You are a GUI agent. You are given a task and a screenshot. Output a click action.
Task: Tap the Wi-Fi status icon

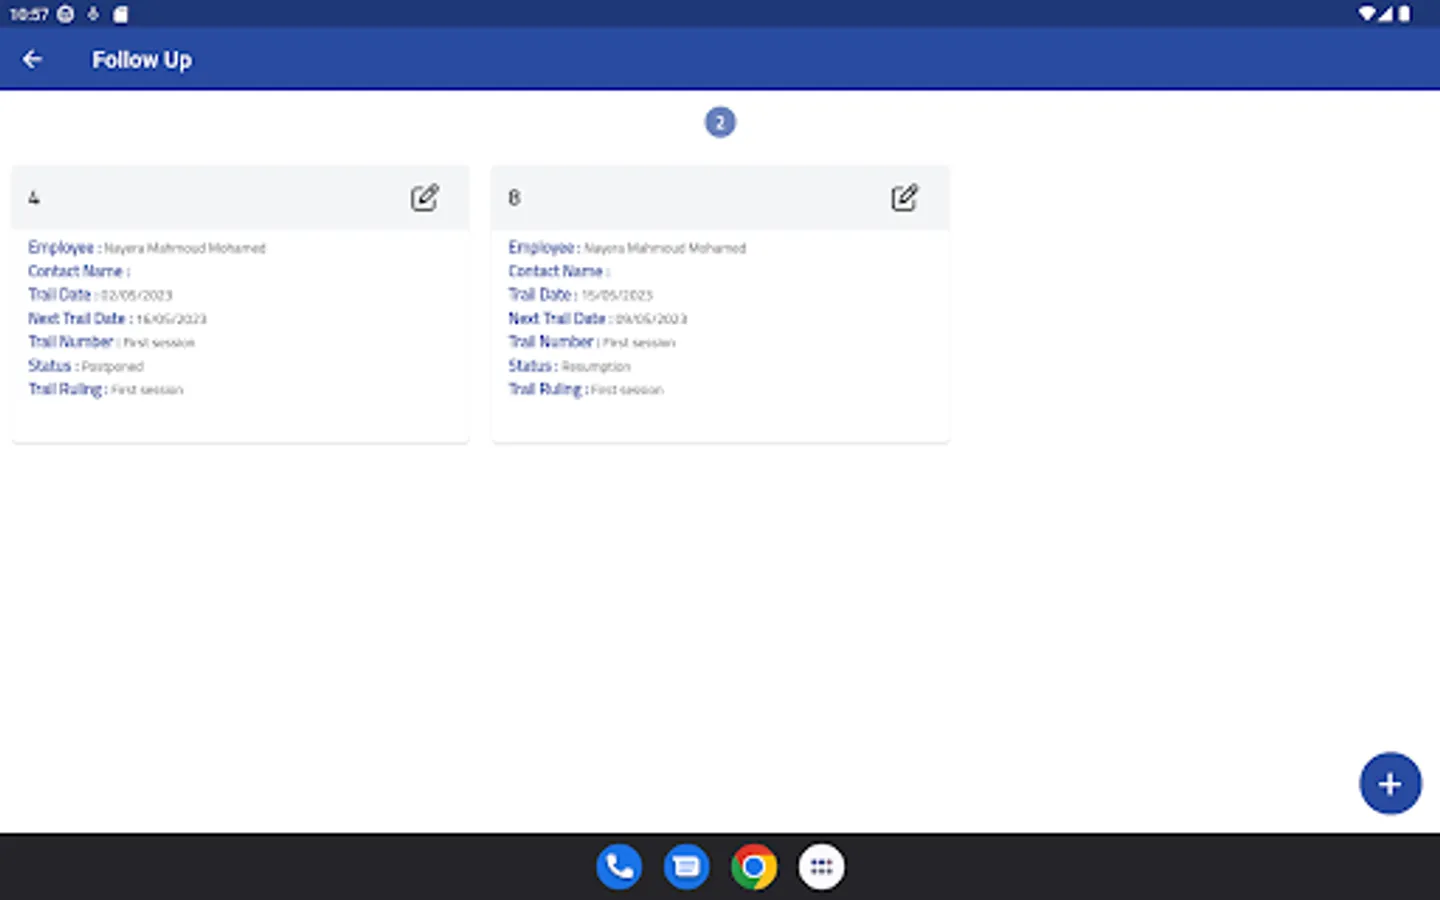coord(1367,14)
